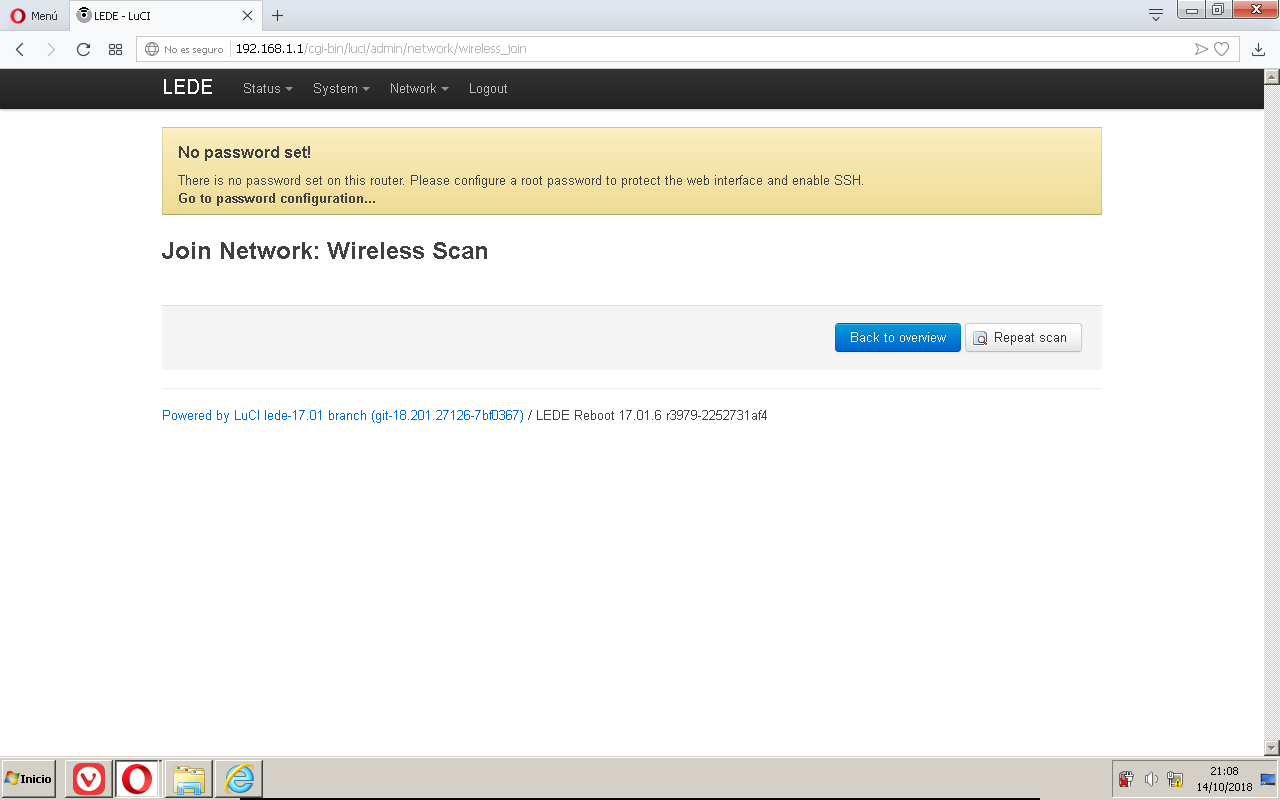Click the red security tray icon
1280x800 pixels.
pyautogui.click(x=1126, y=779)
